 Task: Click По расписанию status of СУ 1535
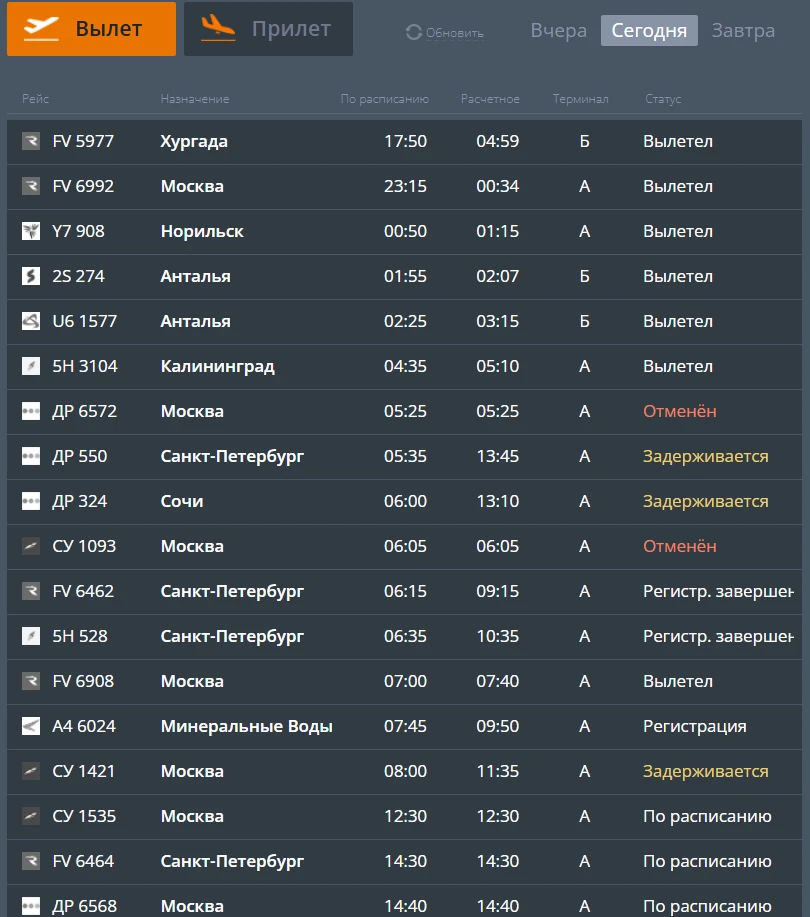coord(707,817)
